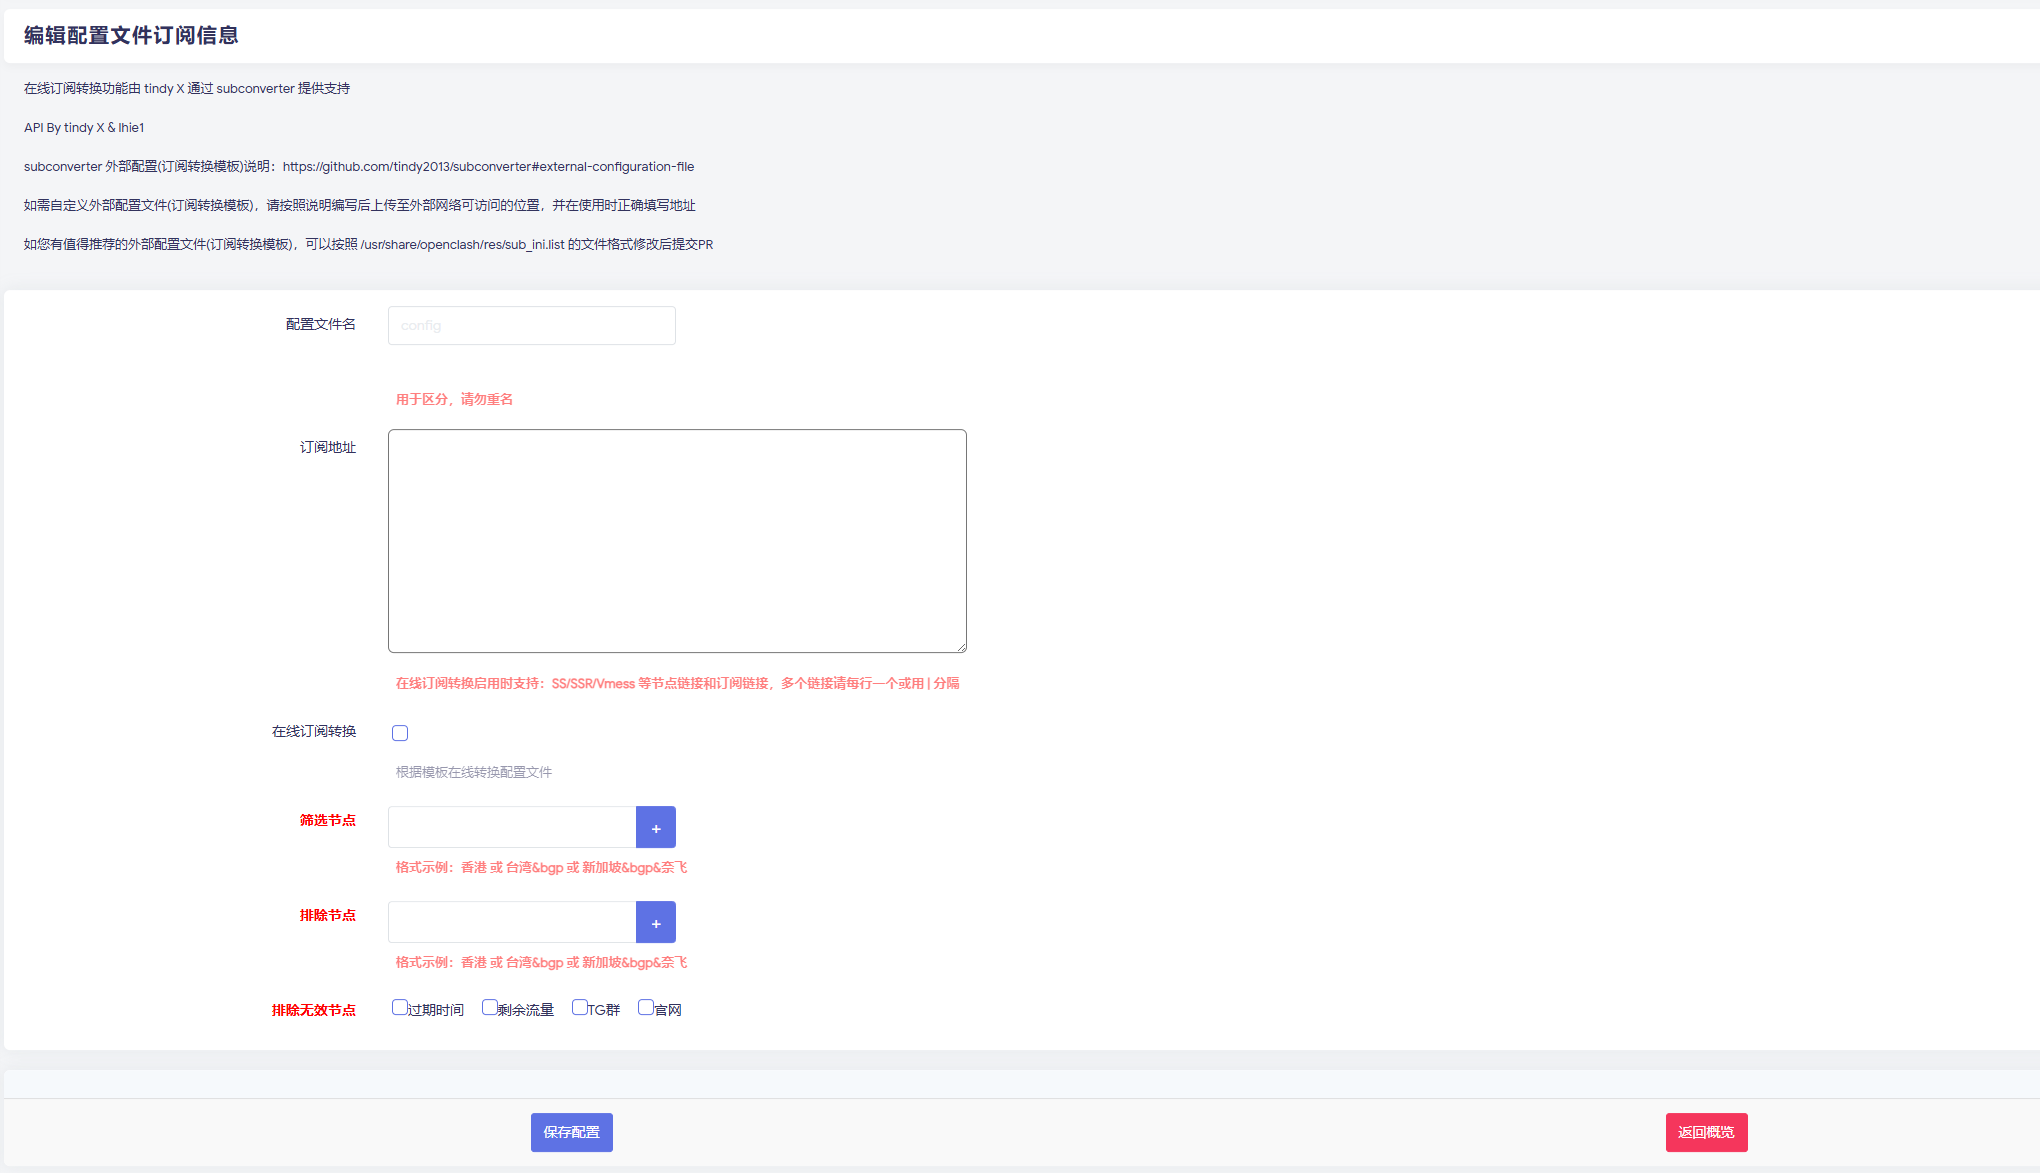The height and width of the screenshot is (1173, 2040).
Task: Click inside the 订阅地址 text area
Action: 677,541
